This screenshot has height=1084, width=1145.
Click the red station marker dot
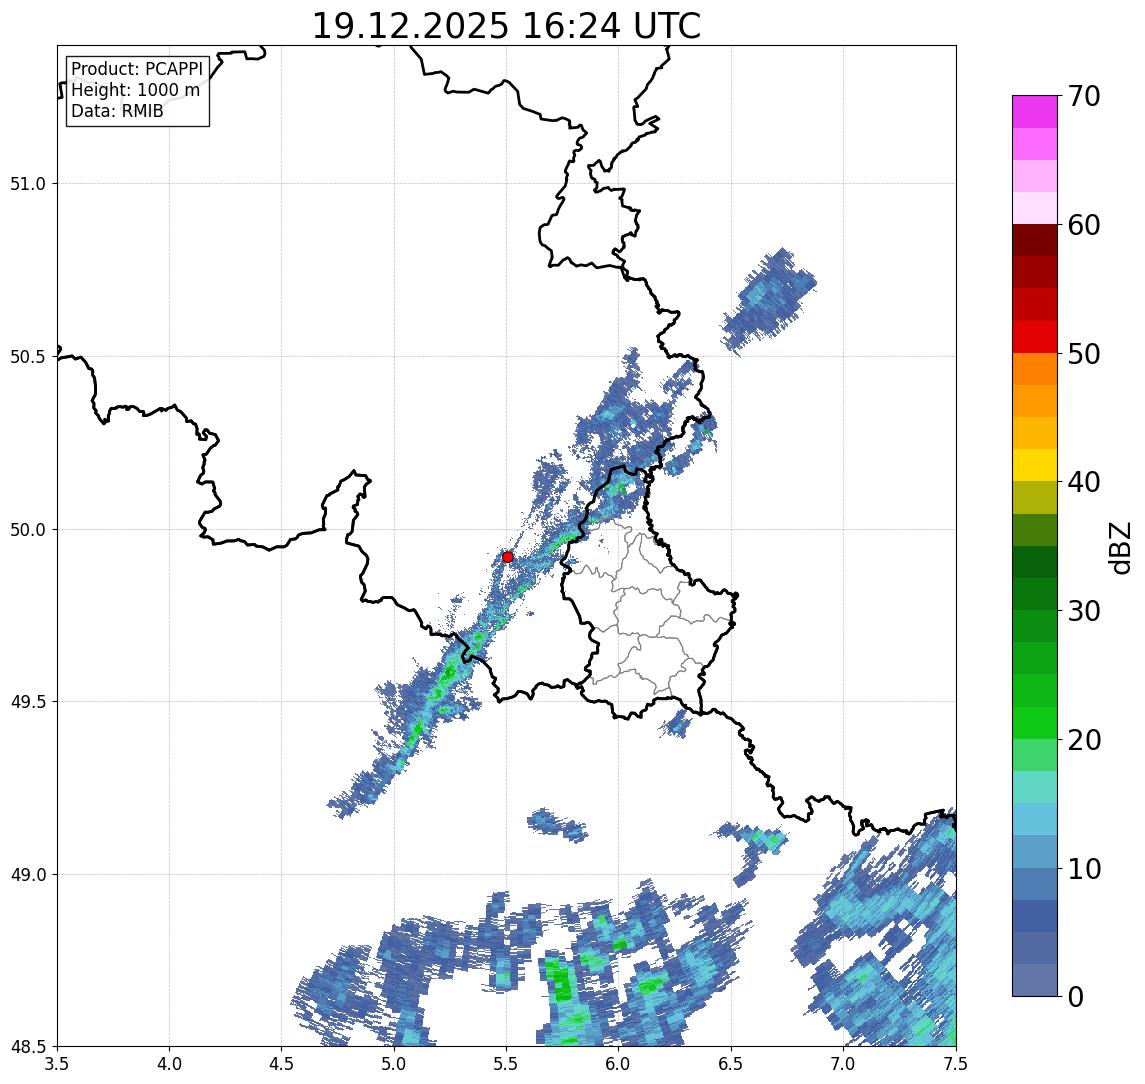pyautogui.click(x=508, y=557)
